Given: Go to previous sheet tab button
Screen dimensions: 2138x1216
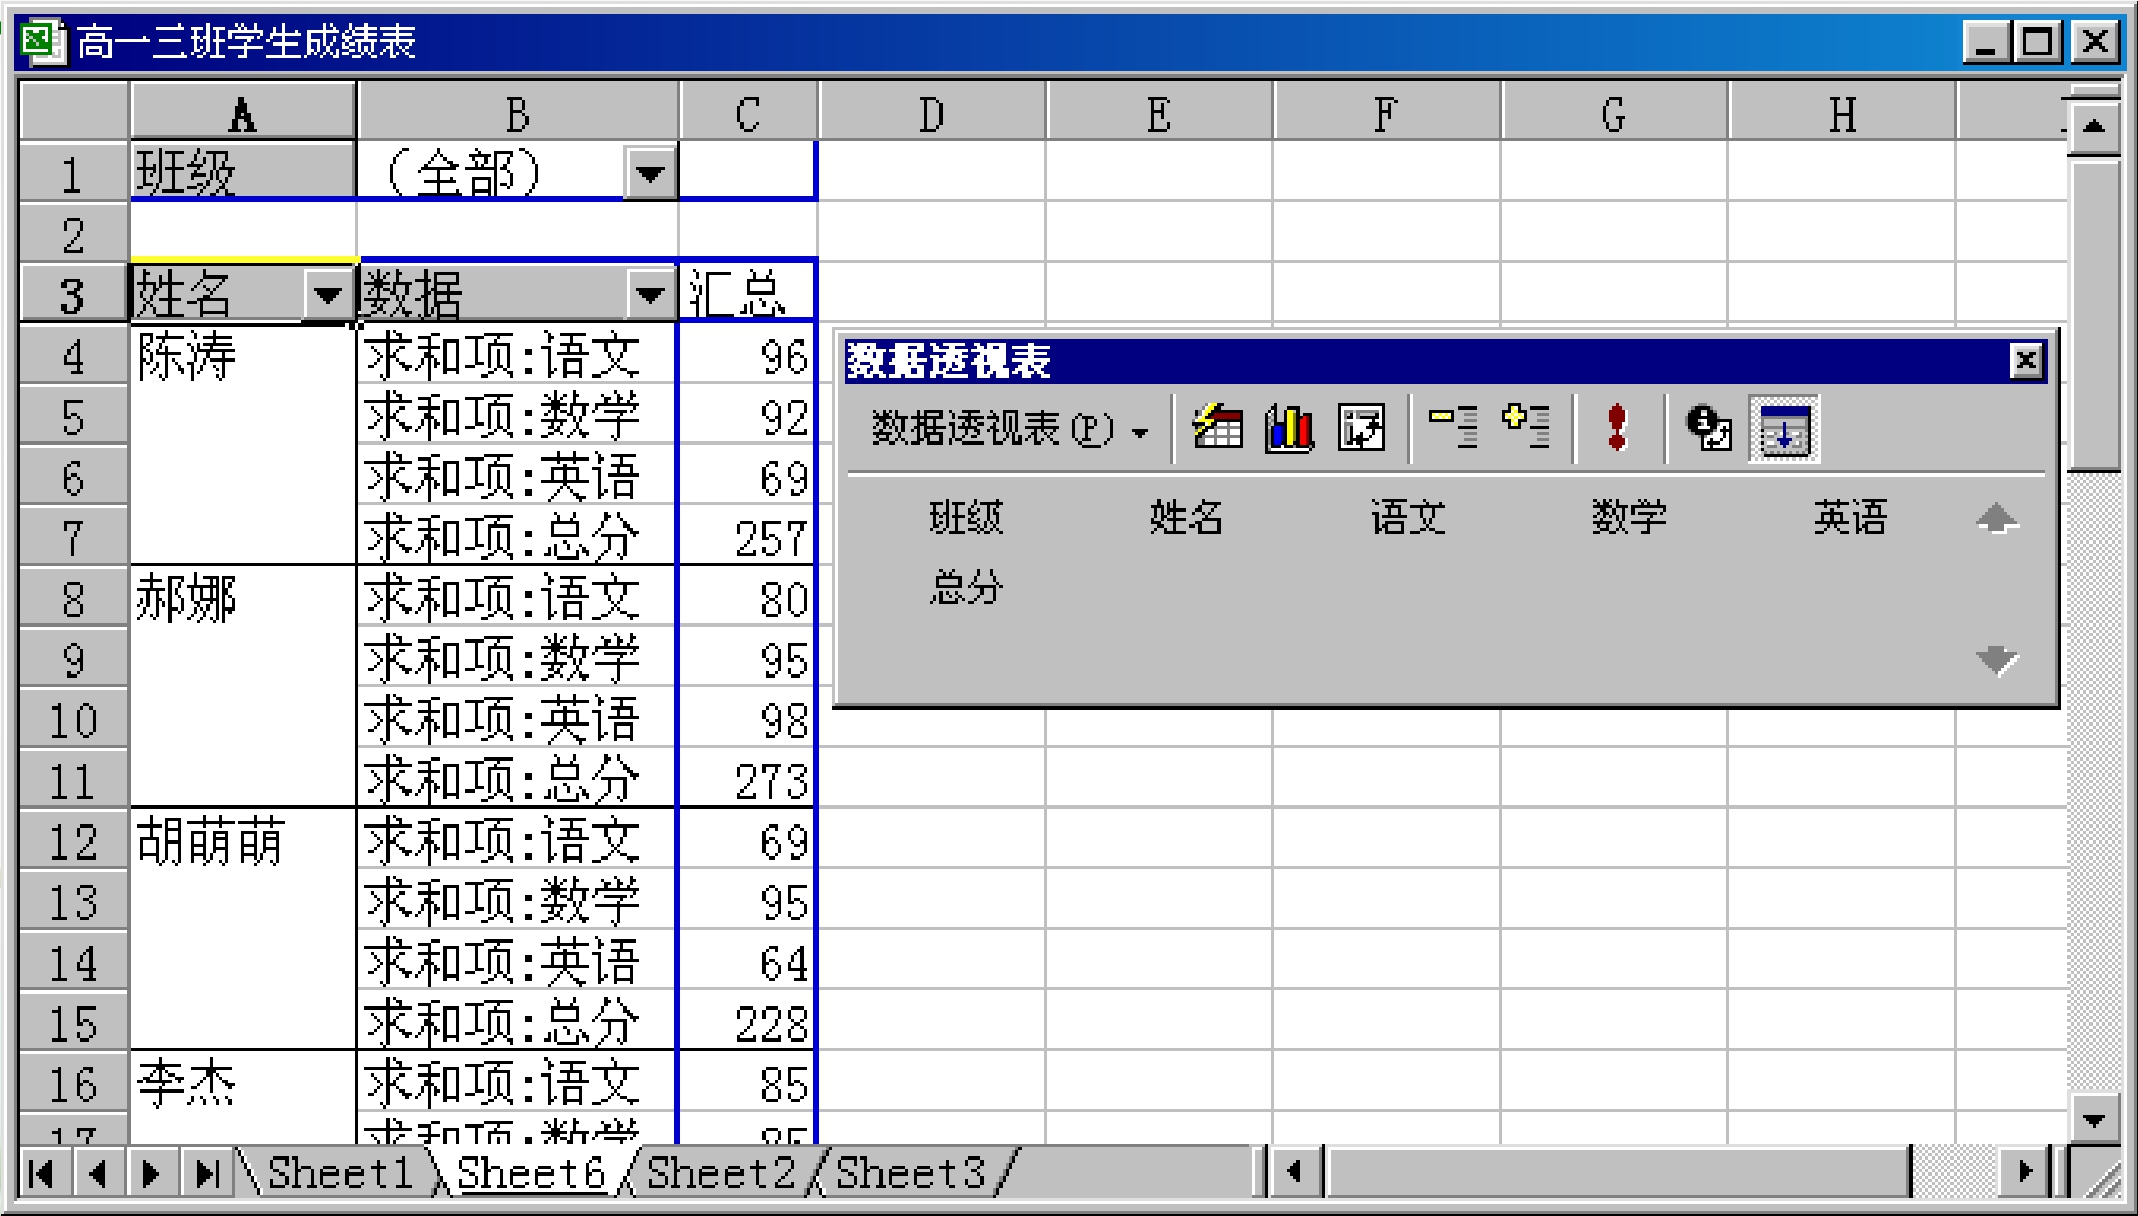Looking at the screenshot, I should pyautogui.click(x=98, y=1172).
